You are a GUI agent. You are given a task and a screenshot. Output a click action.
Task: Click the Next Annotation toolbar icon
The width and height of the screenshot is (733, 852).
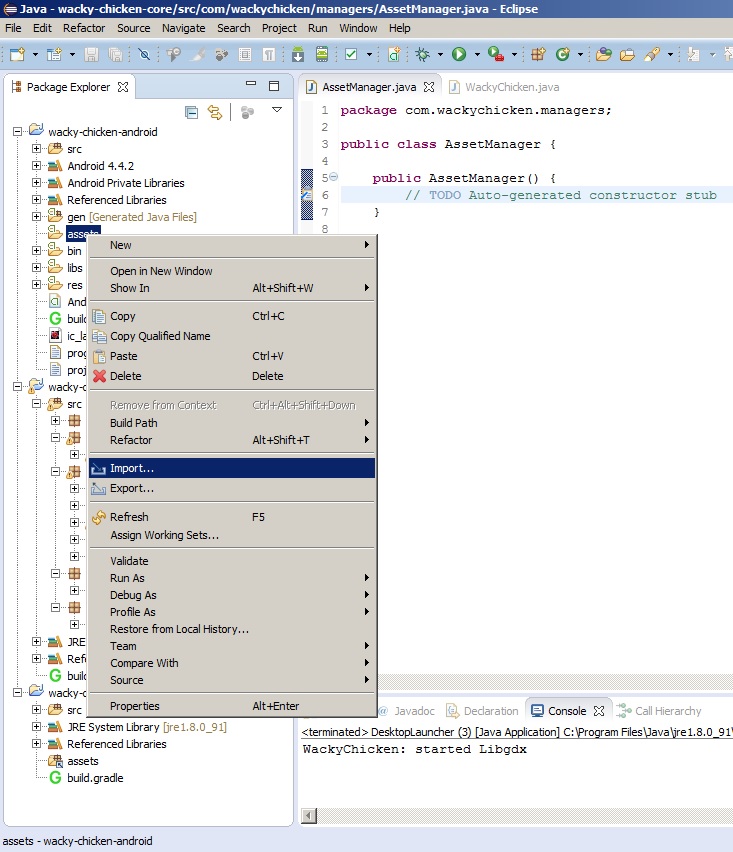pyautogui.click(x=693, y=54)
